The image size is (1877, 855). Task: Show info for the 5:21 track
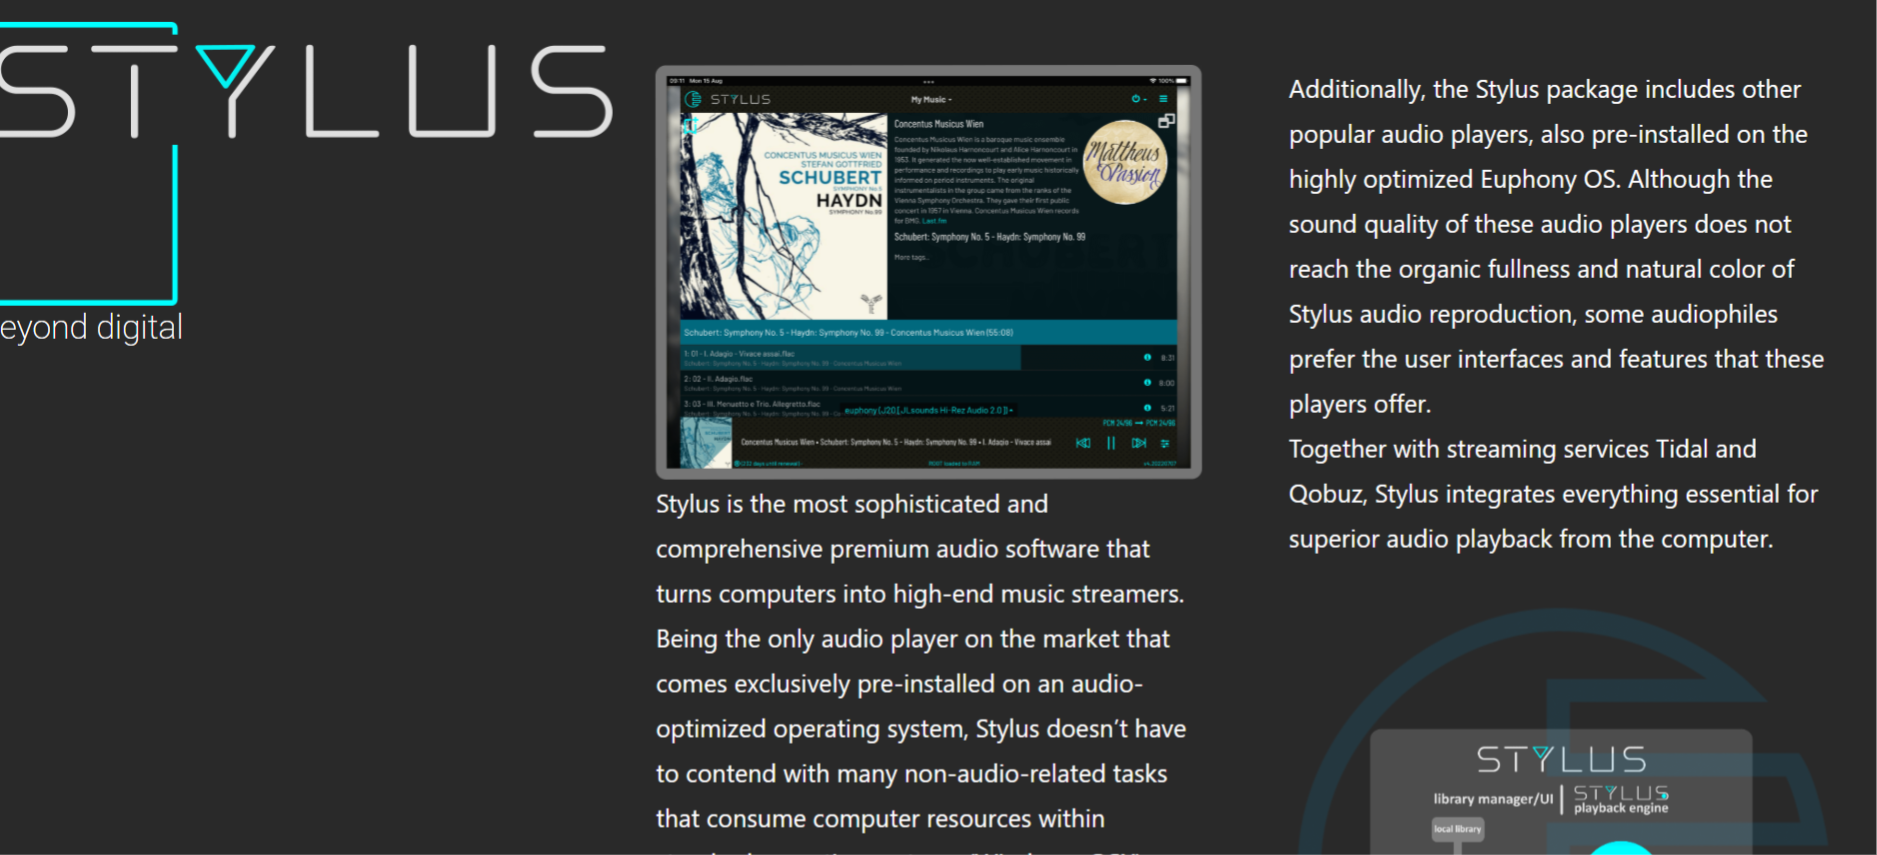click(x=1147, y=407)
